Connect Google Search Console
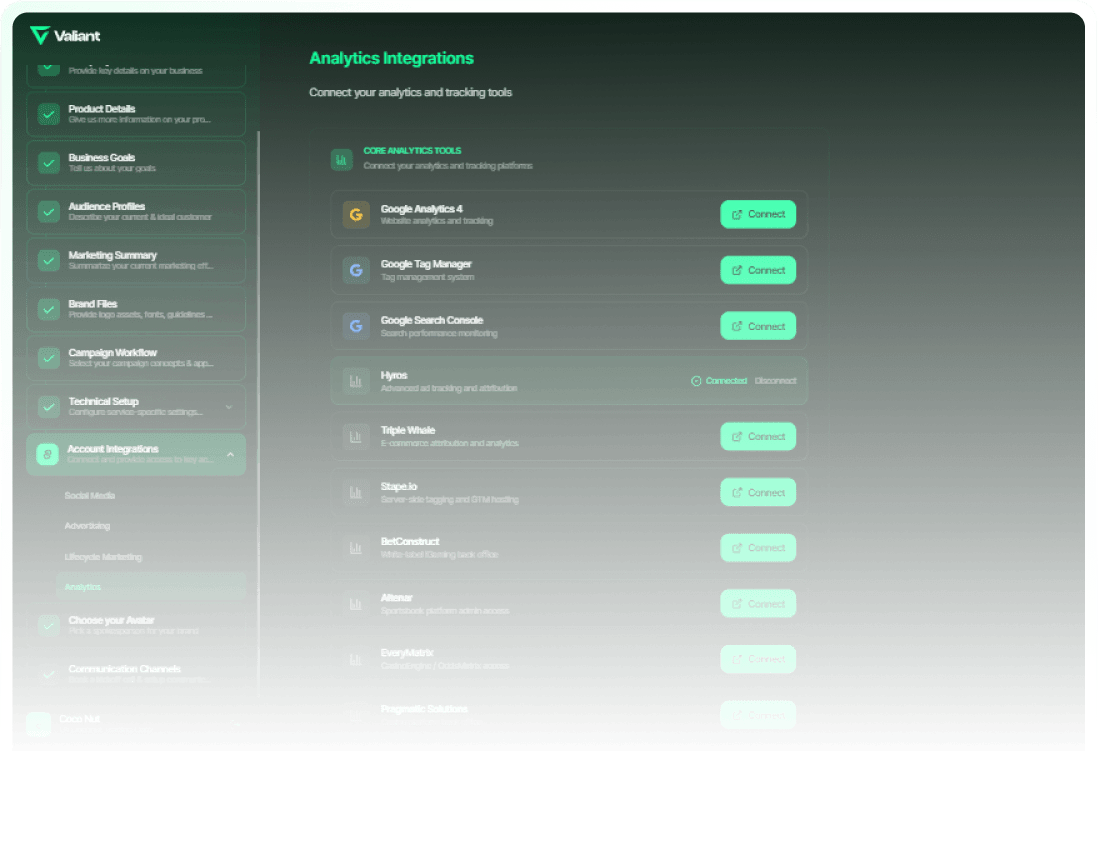The height and width of the screenshot is (850, 1098). (x=758, y=326)
